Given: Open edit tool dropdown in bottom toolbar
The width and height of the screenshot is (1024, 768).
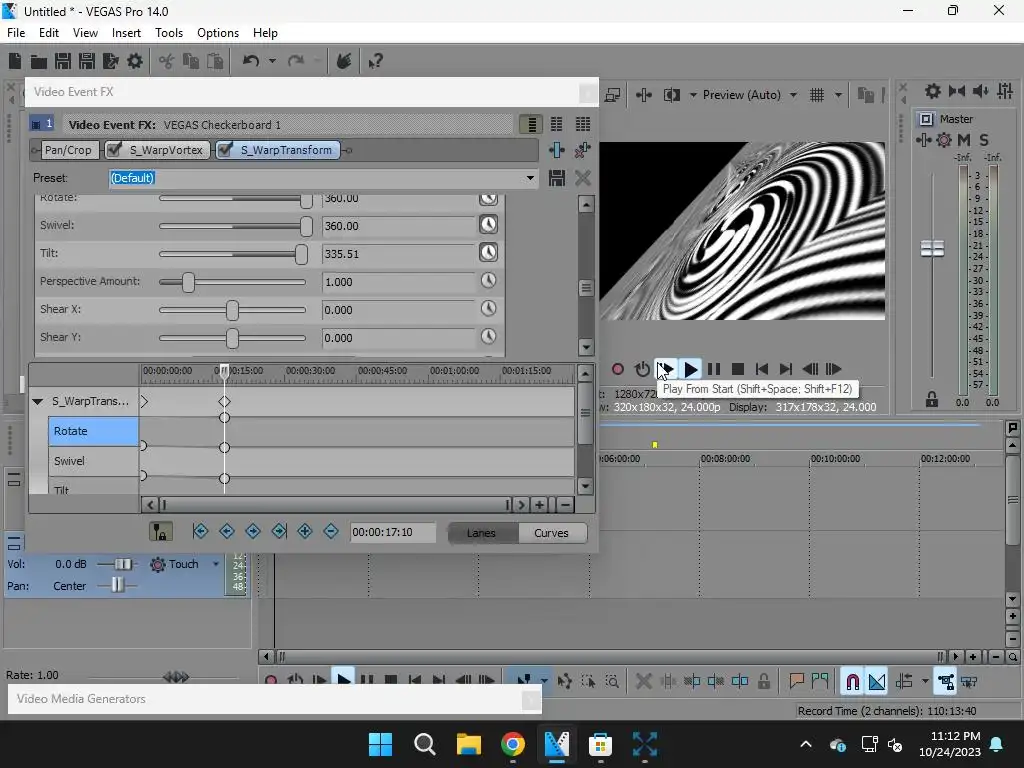Looking at the screenshot, I should 544,681.
